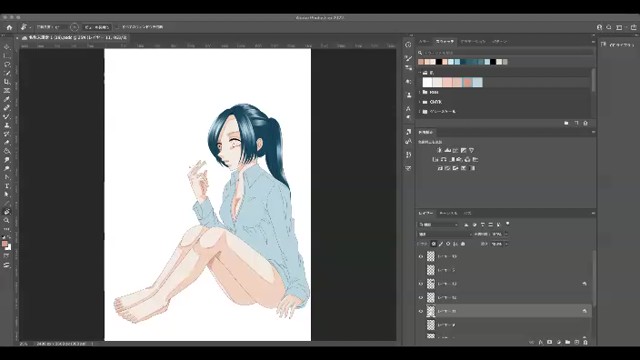The height and width of the screenshot is (360, 640).
Task: Switch to the Color panel tab
Action: [424, 42]
